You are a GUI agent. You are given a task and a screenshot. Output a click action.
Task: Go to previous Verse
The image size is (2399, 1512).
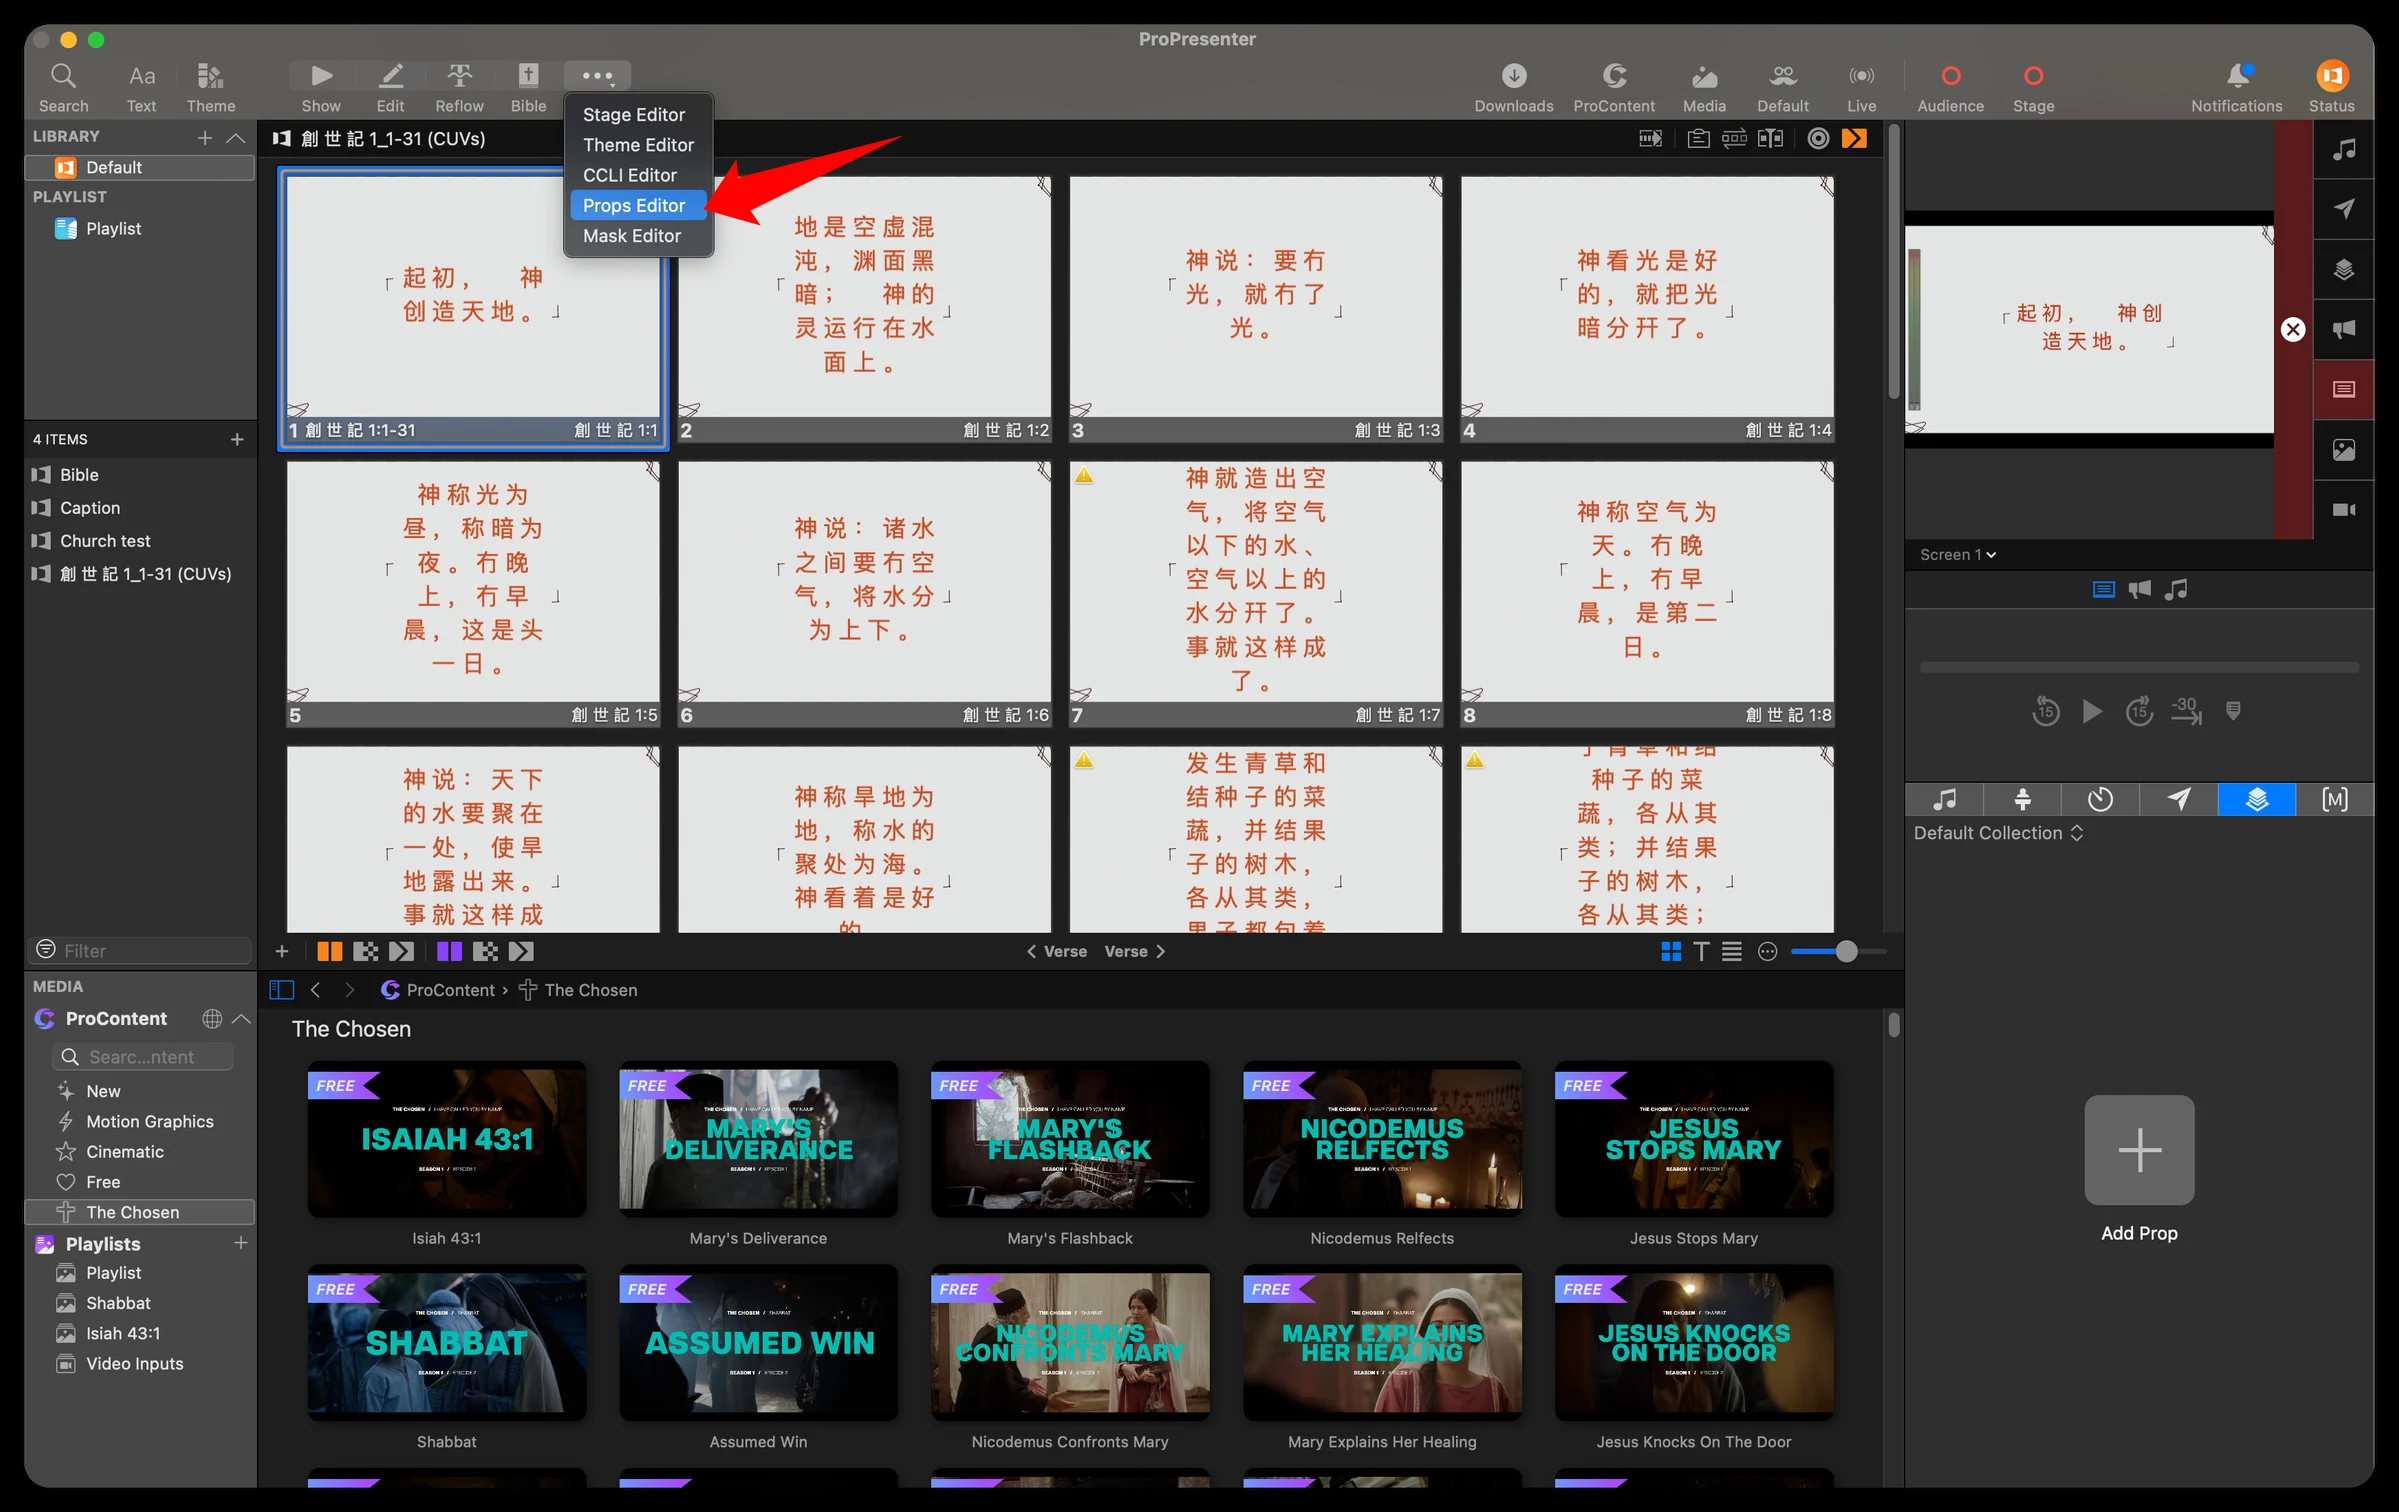click(1056, 951)
